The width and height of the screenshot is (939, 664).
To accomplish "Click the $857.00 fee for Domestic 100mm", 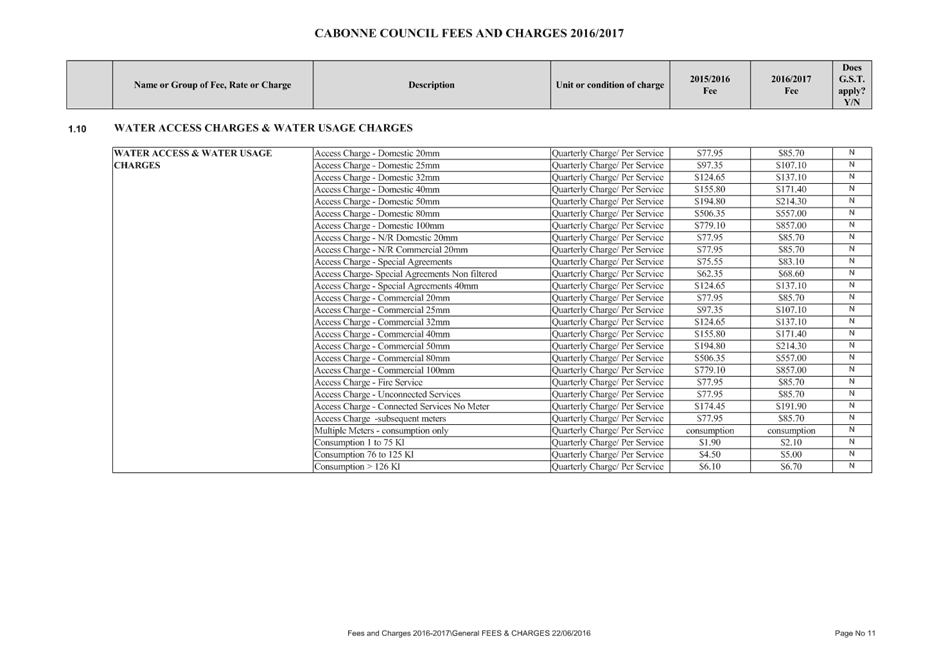I will click(x=791, y=226).
